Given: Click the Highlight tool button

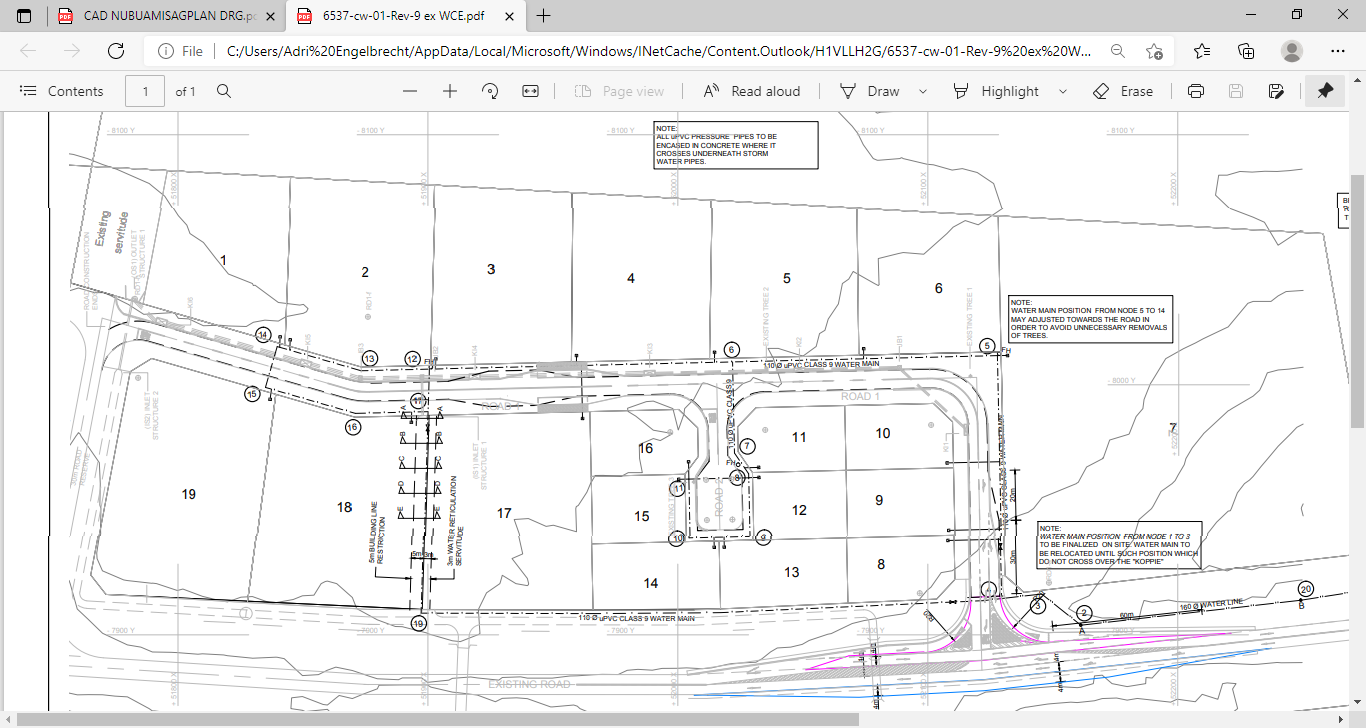Looking at the screenshot, I should coord(996,91).
